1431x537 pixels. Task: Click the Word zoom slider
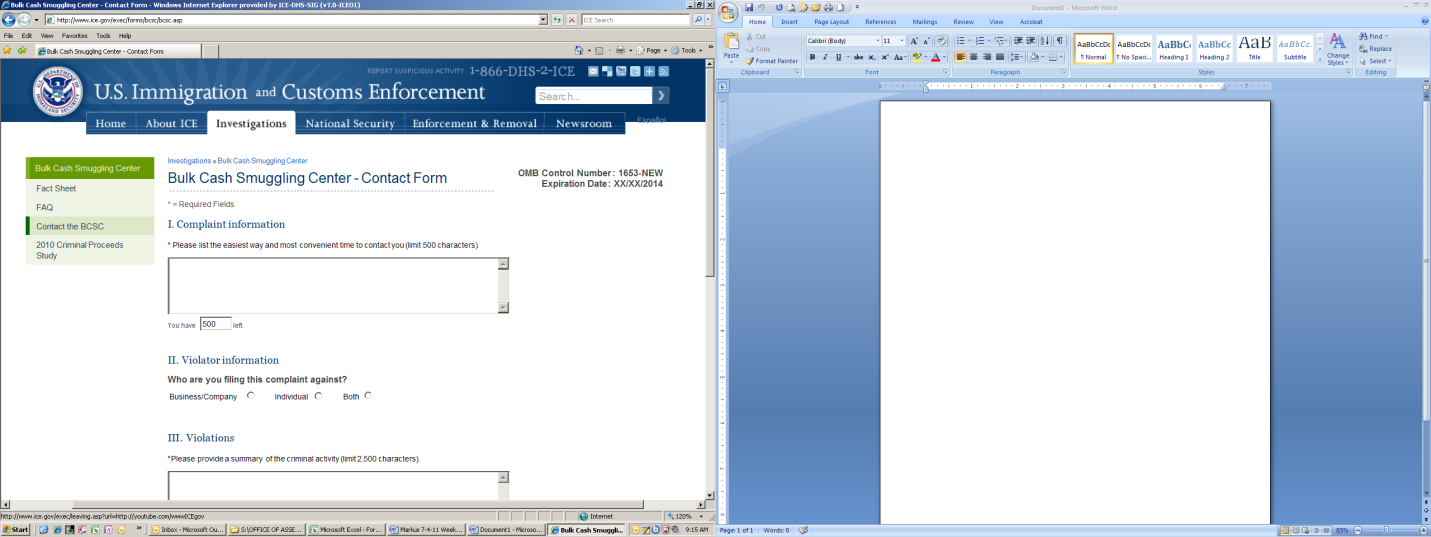[x=1387, y=530]
